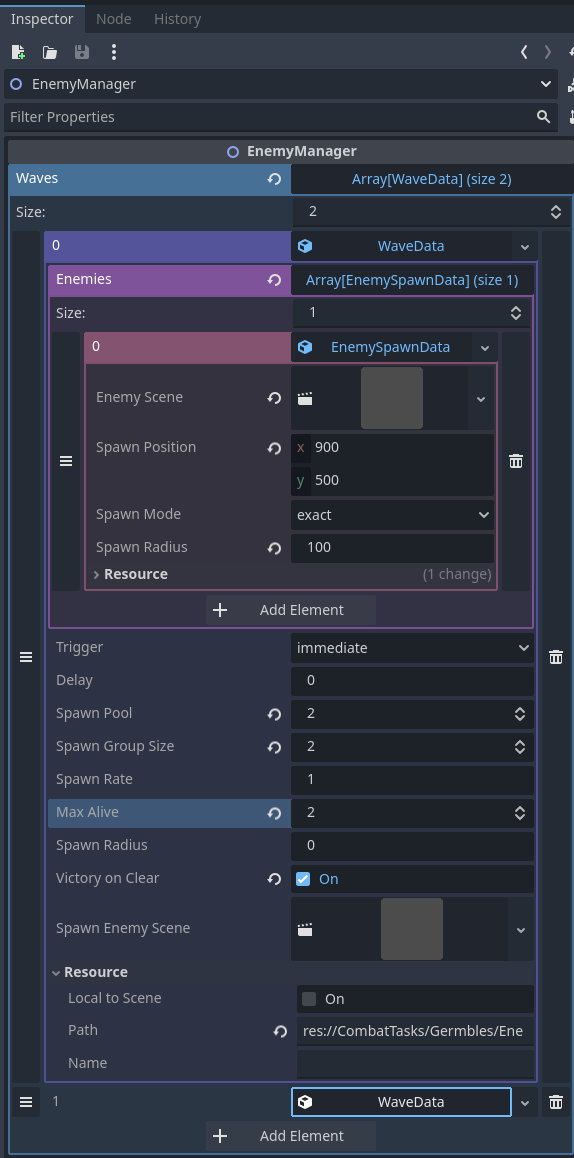
Task: Delete the EnemySpawnData element 0
Action: point(516,461)
